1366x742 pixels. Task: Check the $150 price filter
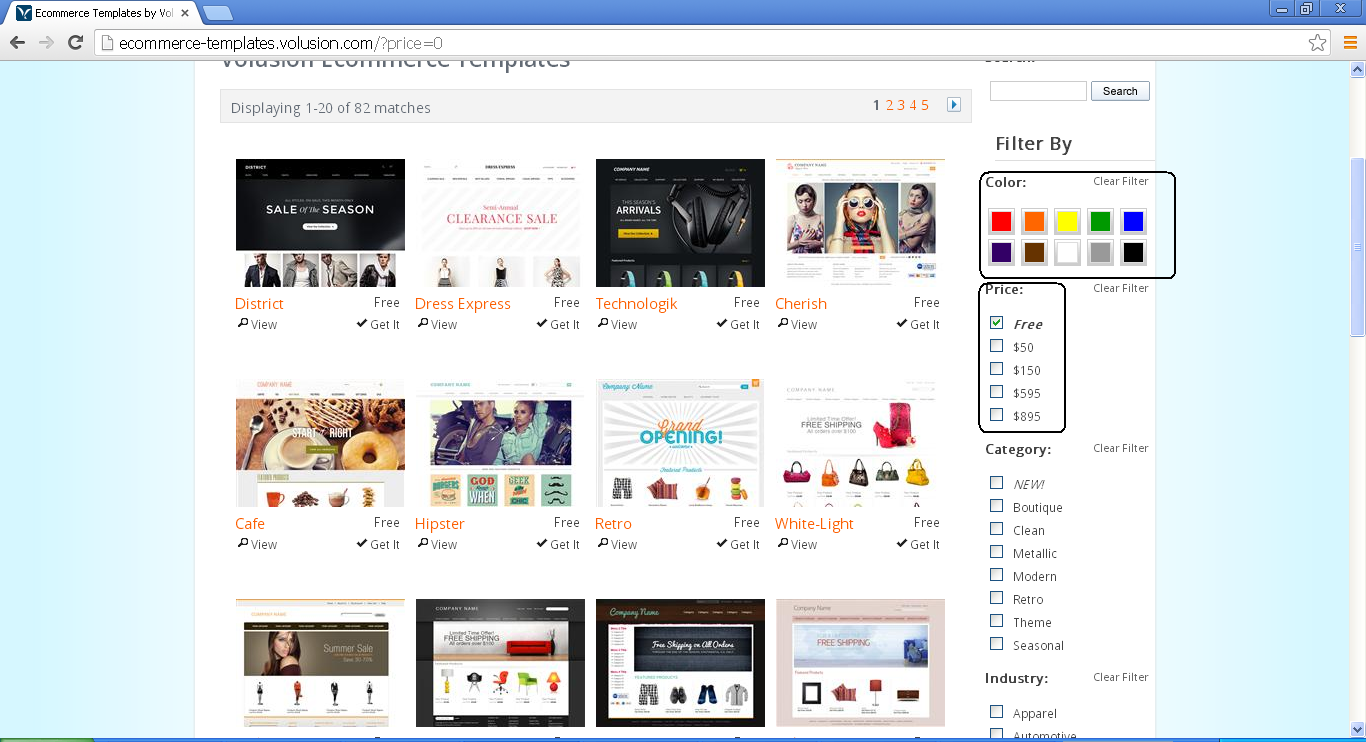coord(996,369)
